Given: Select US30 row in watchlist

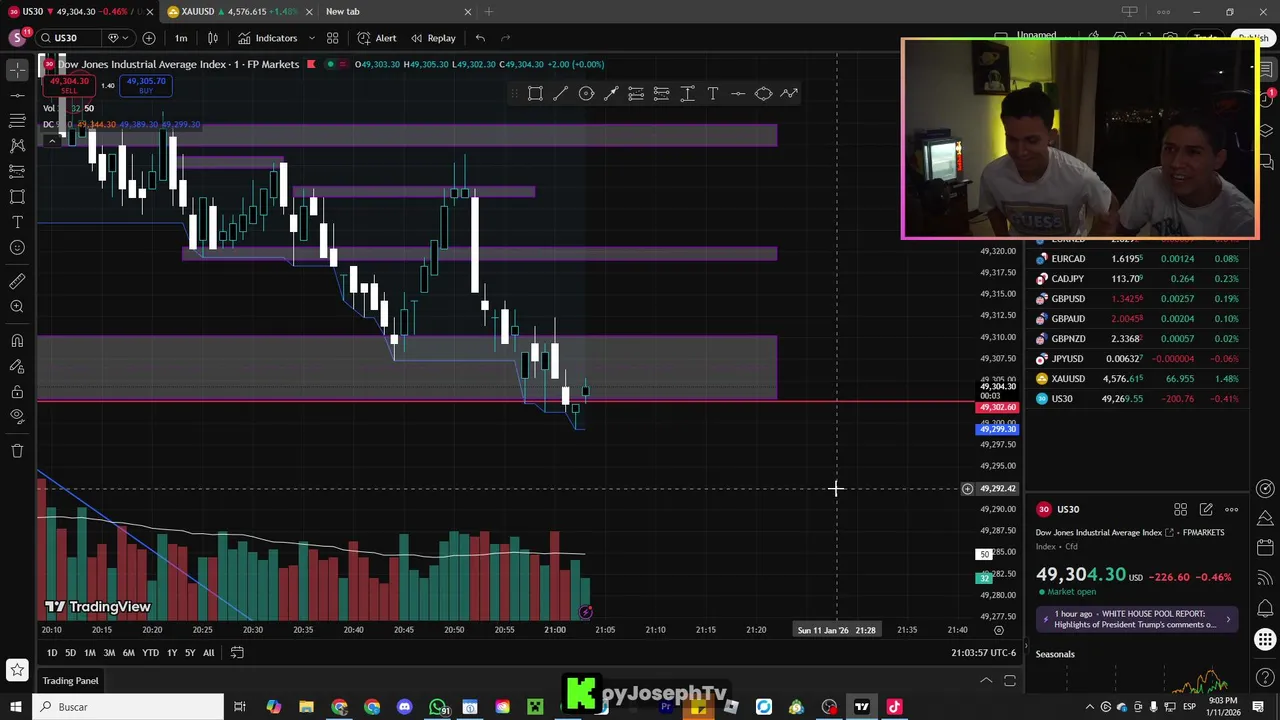Looking at the screenshot, I should [1138, 399].
